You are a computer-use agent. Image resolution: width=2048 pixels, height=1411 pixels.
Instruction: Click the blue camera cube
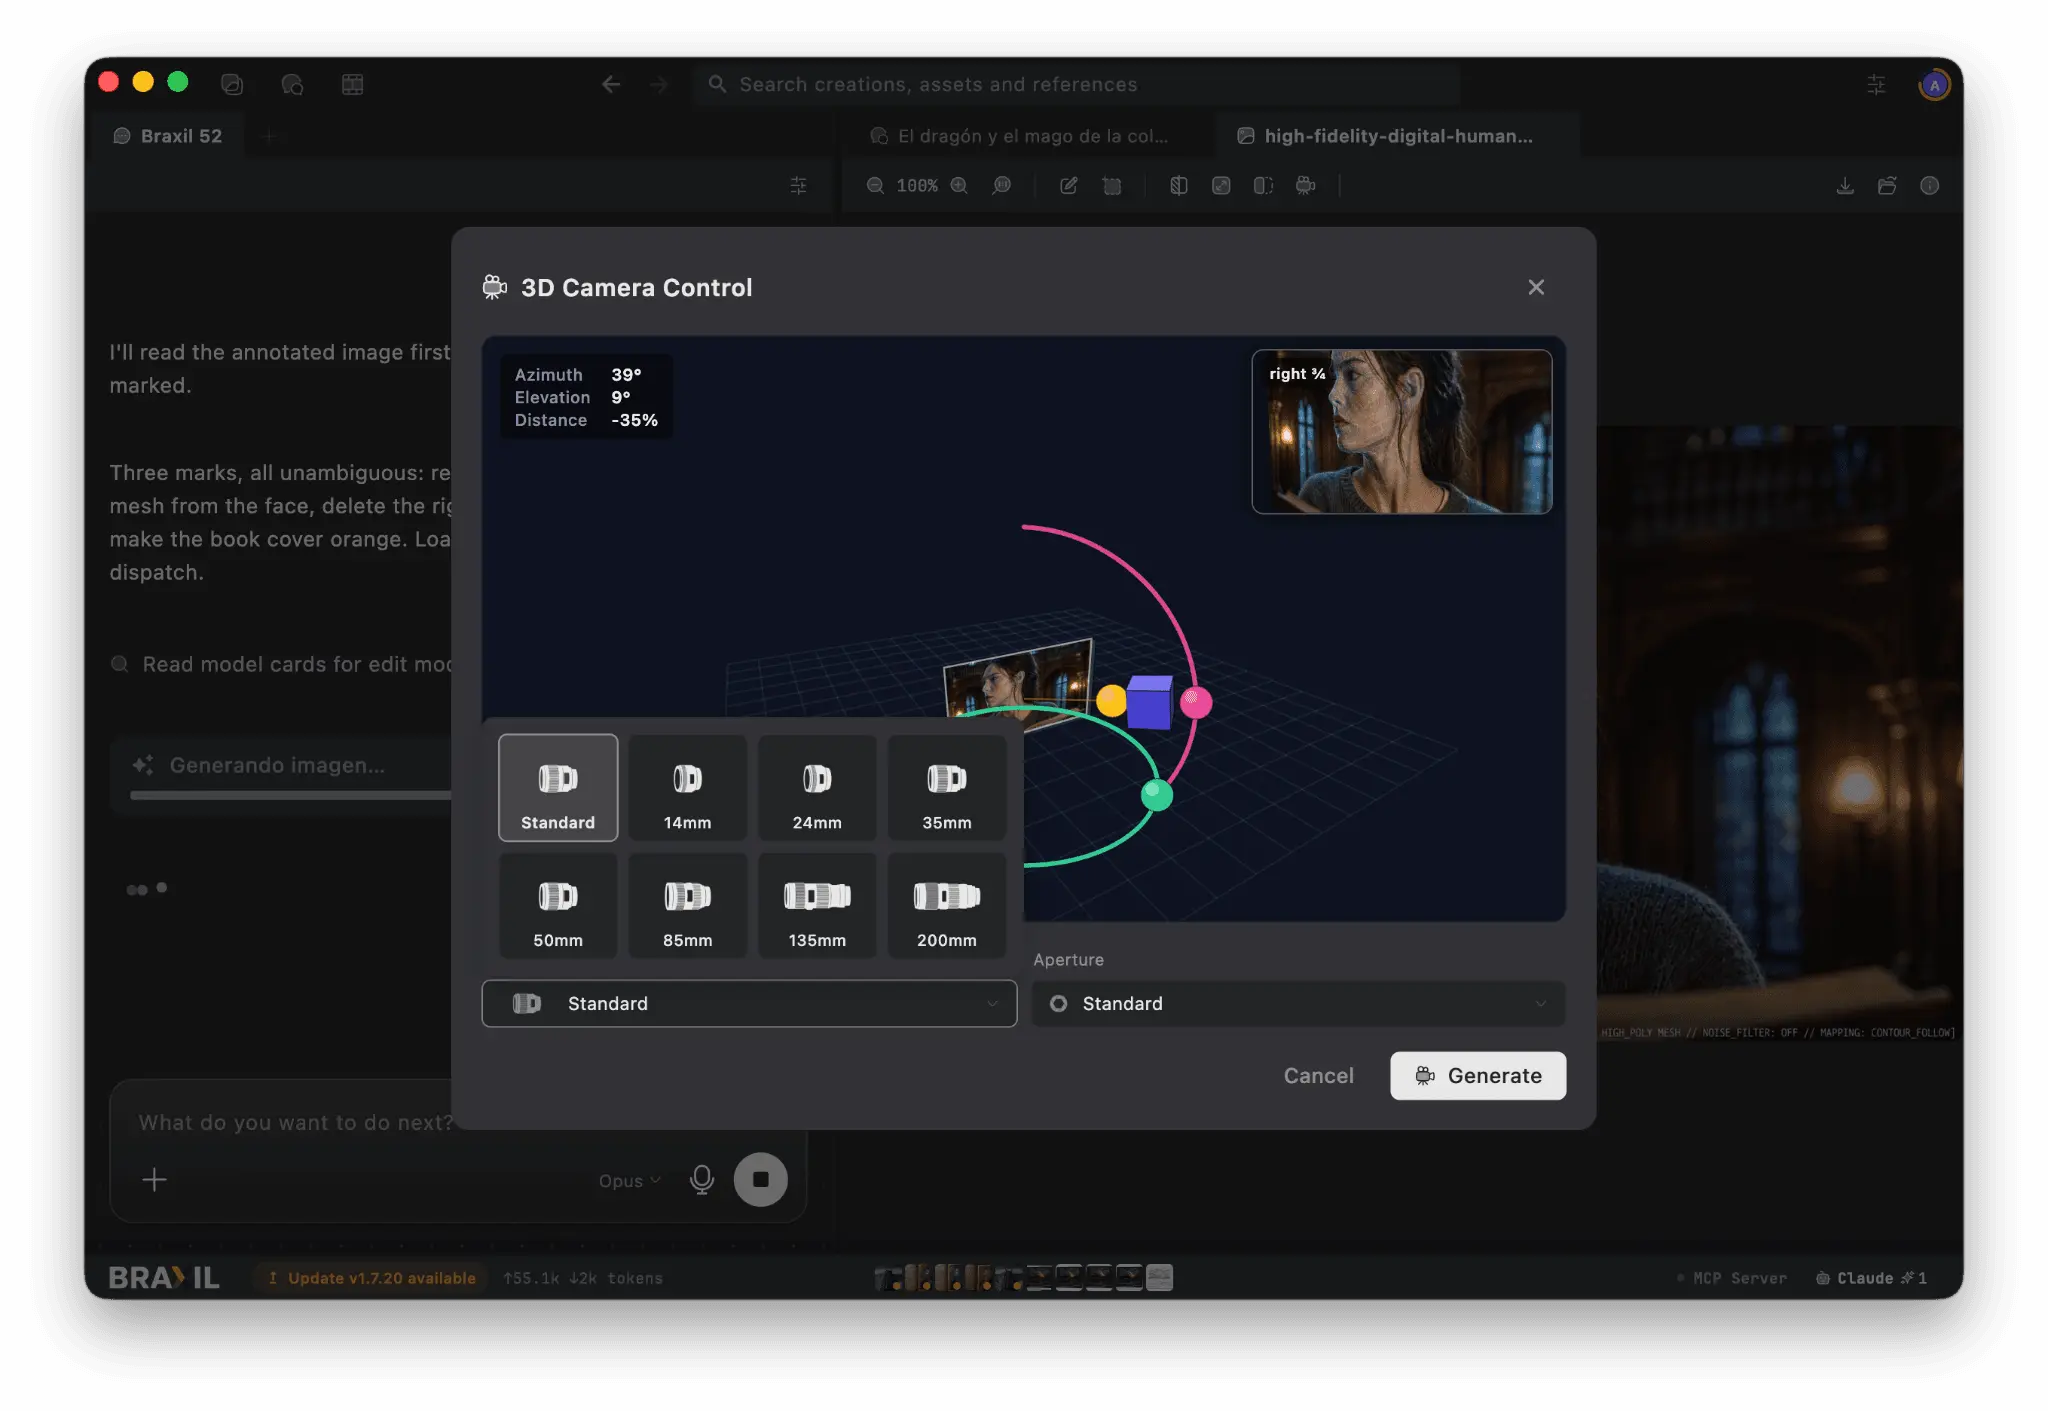click(1150, 702)
